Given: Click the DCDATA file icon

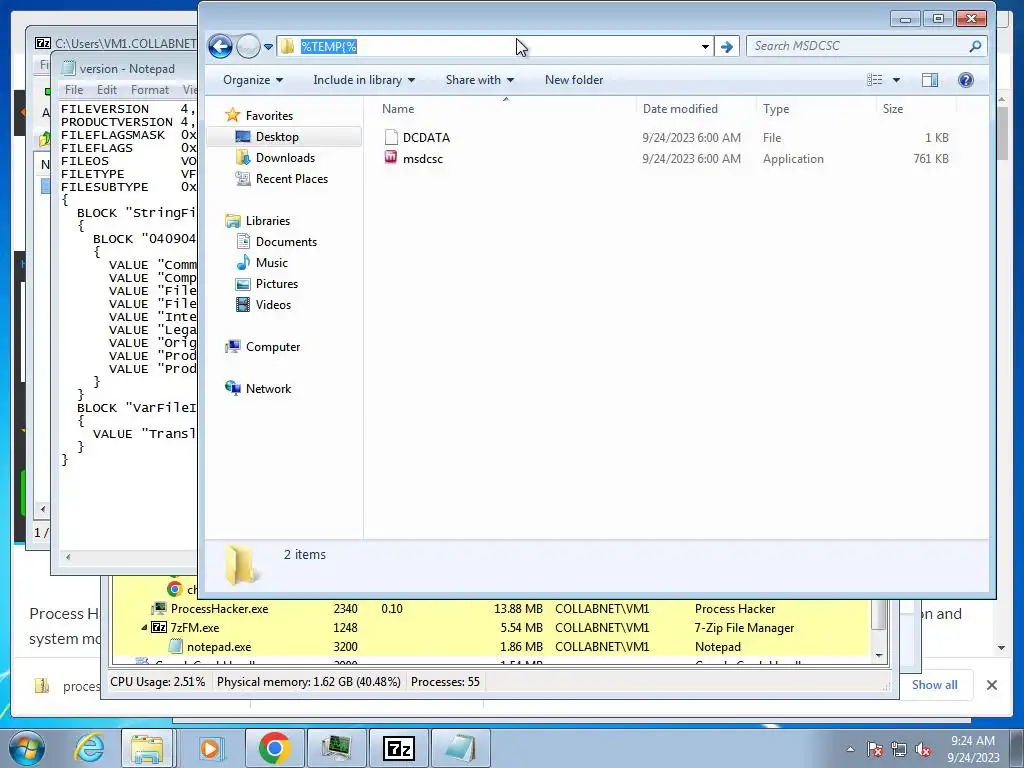Looking at the screenshot, I should [391, 136].
